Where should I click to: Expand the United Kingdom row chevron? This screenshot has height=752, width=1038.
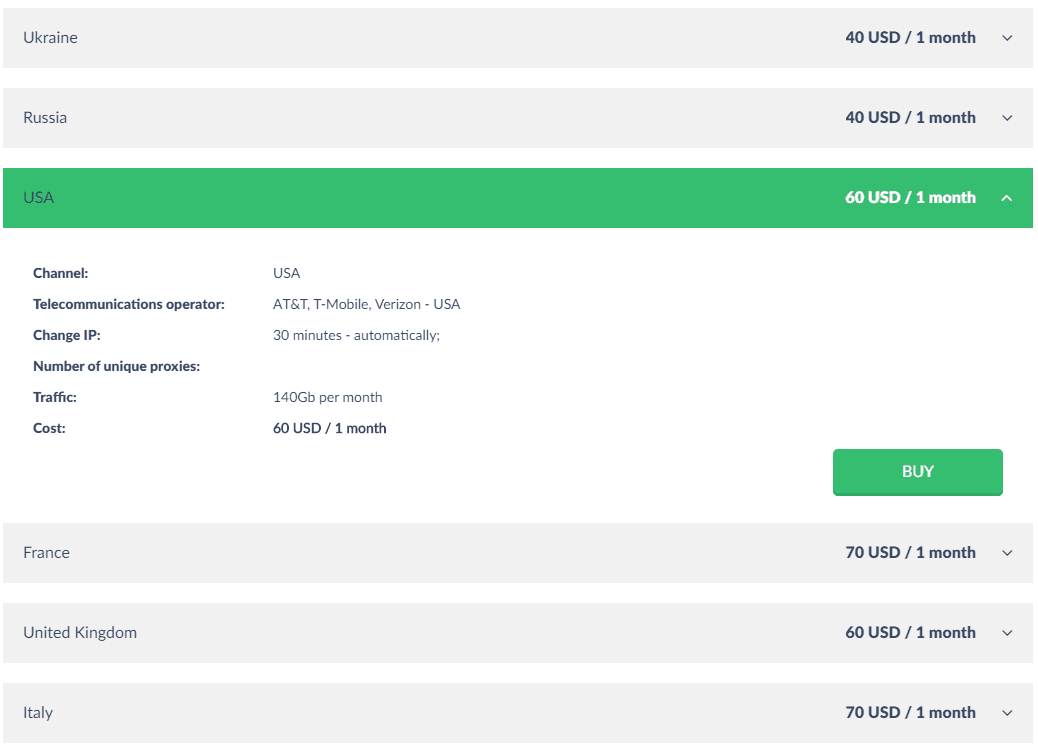point(1007,634)
